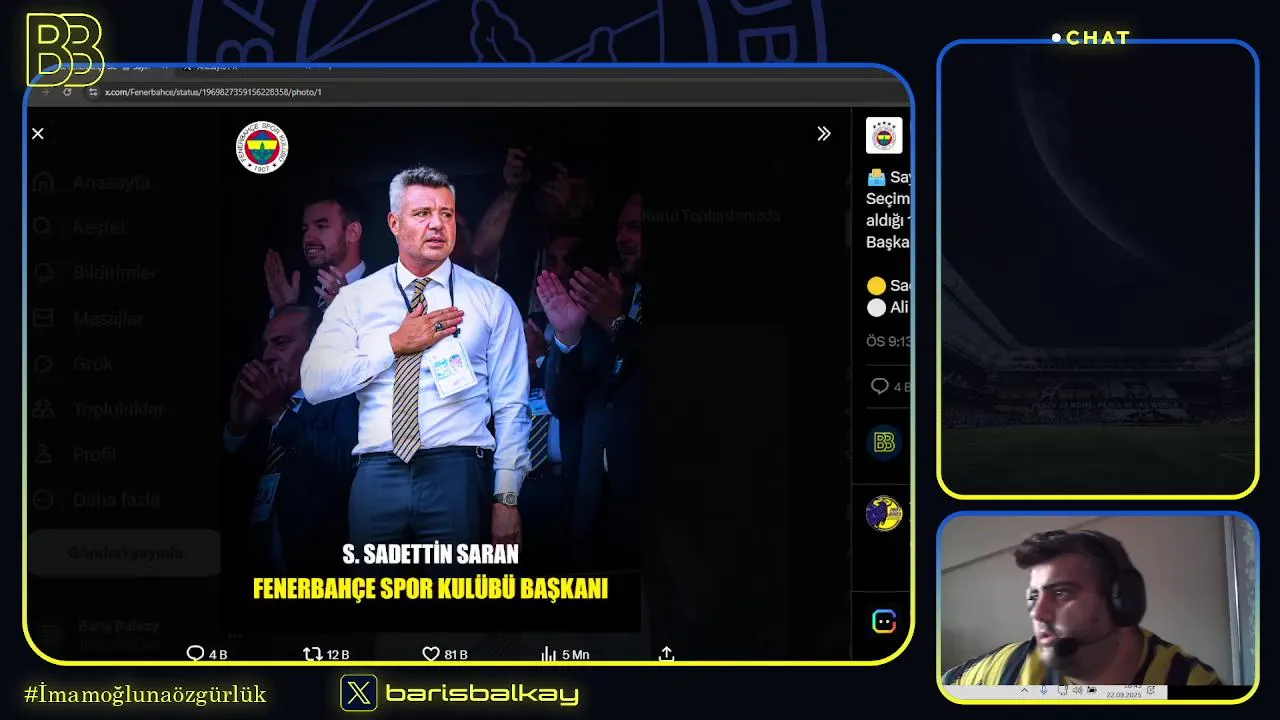Click the retweet icon showing 12 B
The height and width of the screenshot is (720, 1280).
(x=312, y=654)
